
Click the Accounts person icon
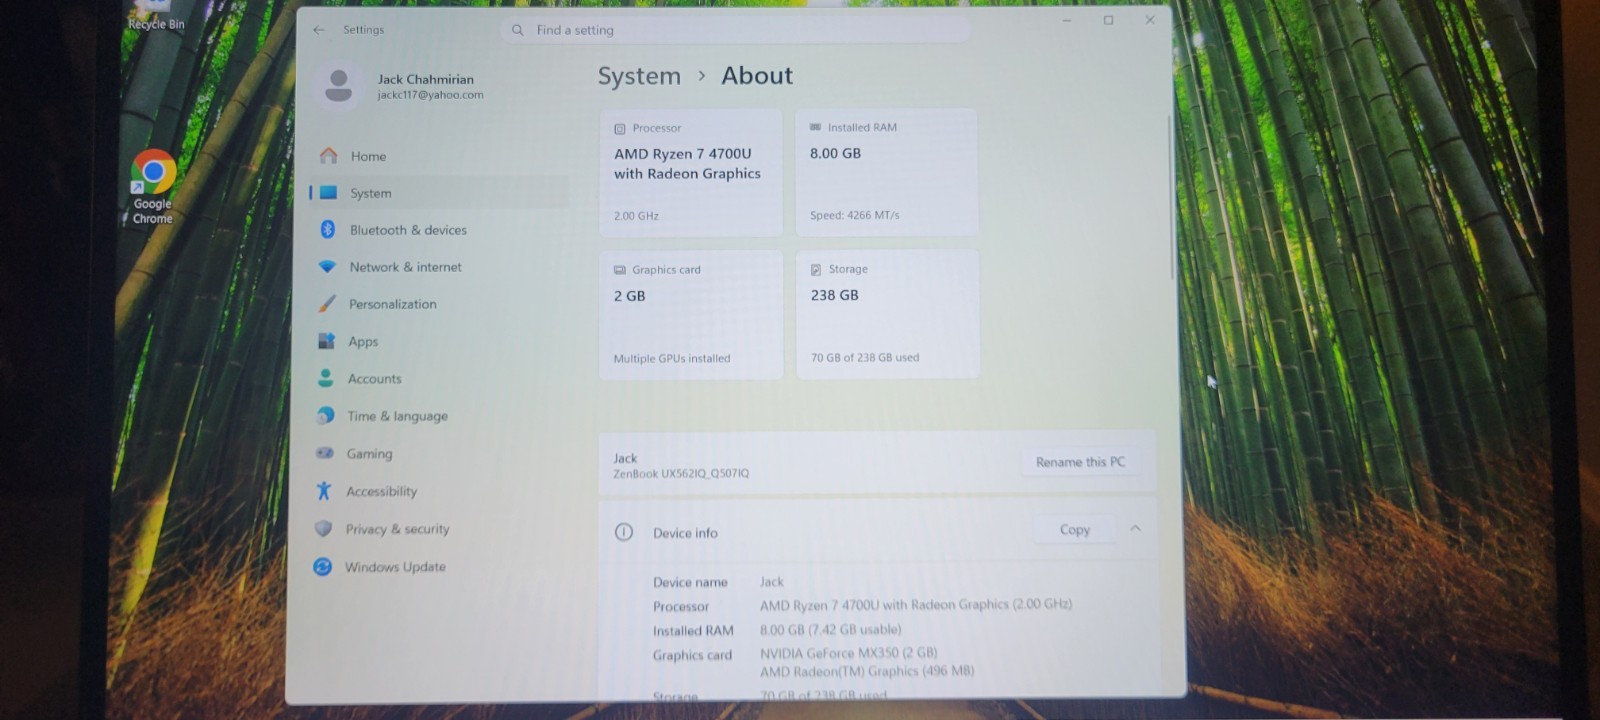click(325, 378)
